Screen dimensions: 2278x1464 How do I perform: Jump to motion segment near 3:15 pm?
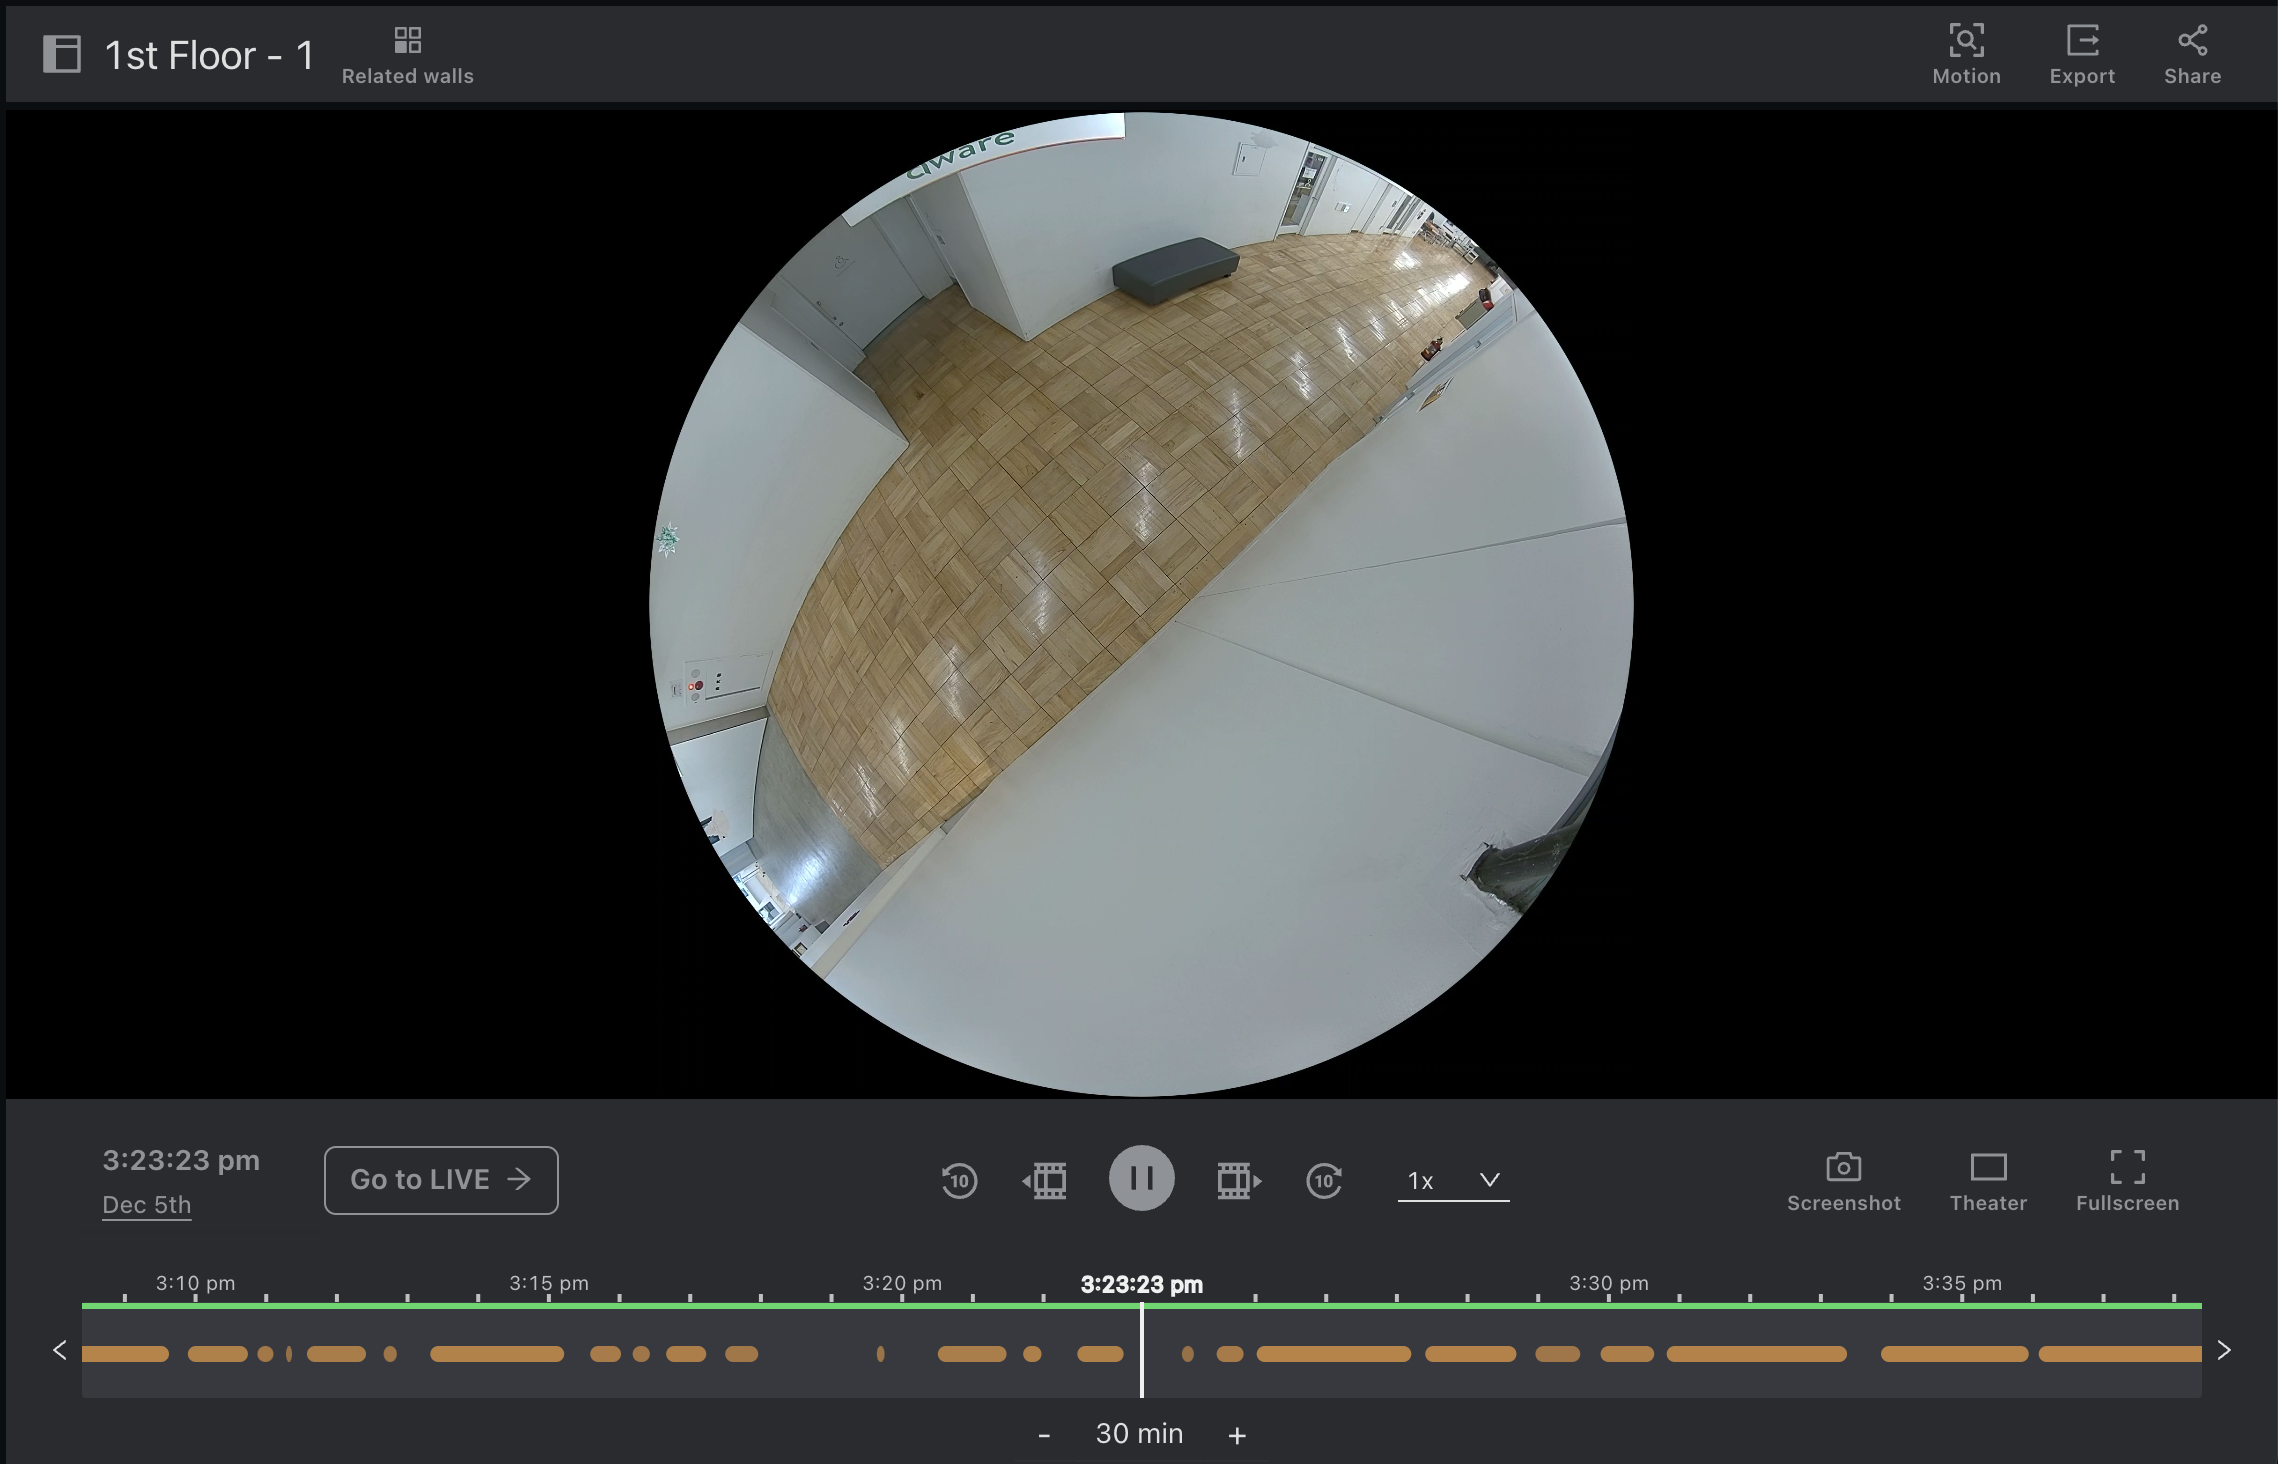point(497,1354)
